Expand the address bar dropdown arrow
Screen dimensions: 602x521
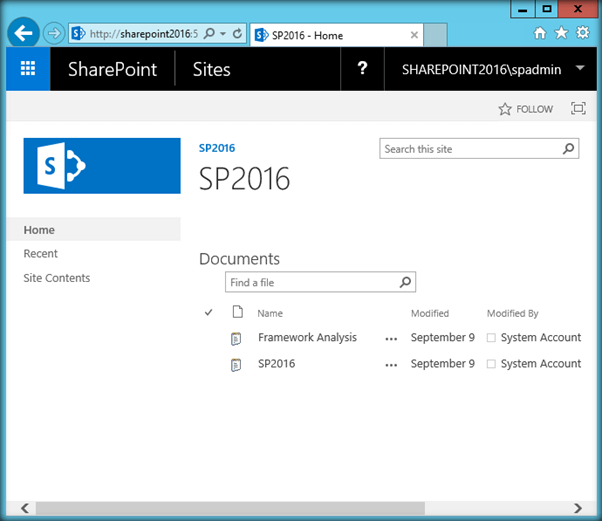pos(223,34)
